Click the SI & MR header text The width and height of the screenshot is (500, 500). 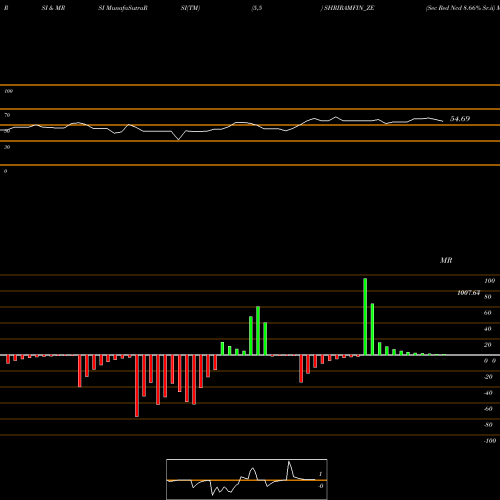(x=53, y=8)
